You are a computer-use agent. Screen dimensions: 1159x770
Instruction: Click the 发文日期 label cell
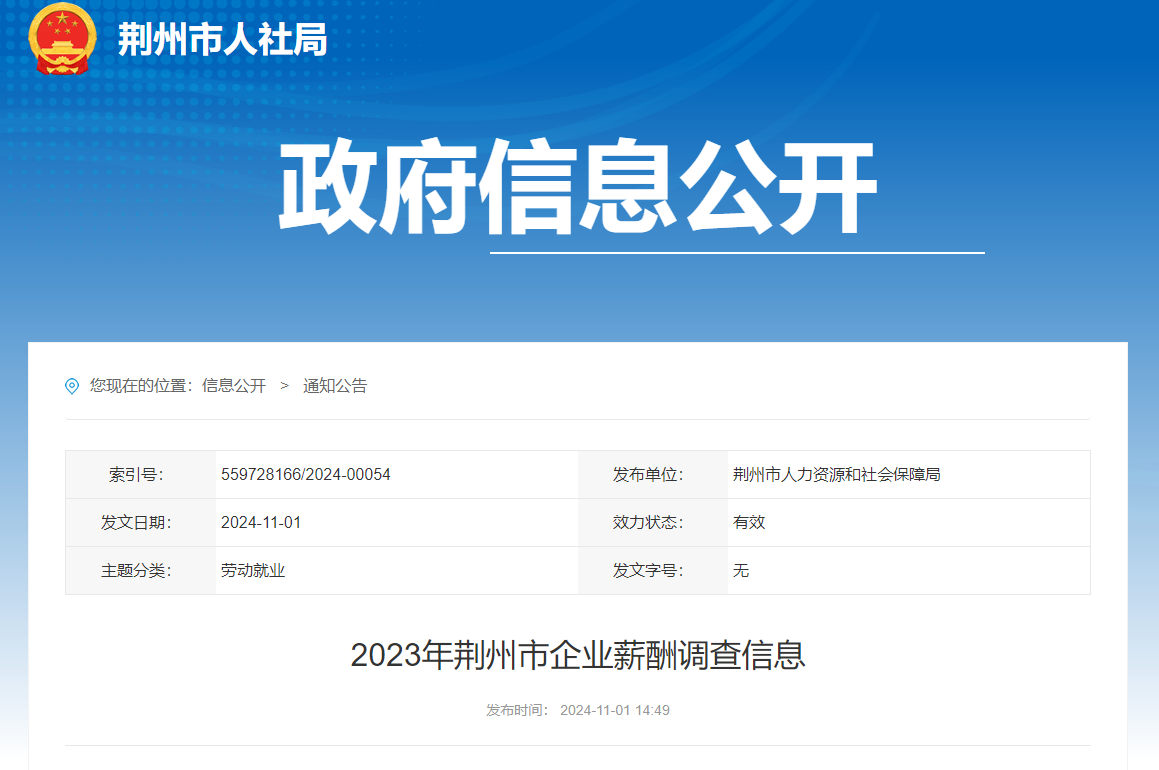pyautogui.click(x=140, y=522)
